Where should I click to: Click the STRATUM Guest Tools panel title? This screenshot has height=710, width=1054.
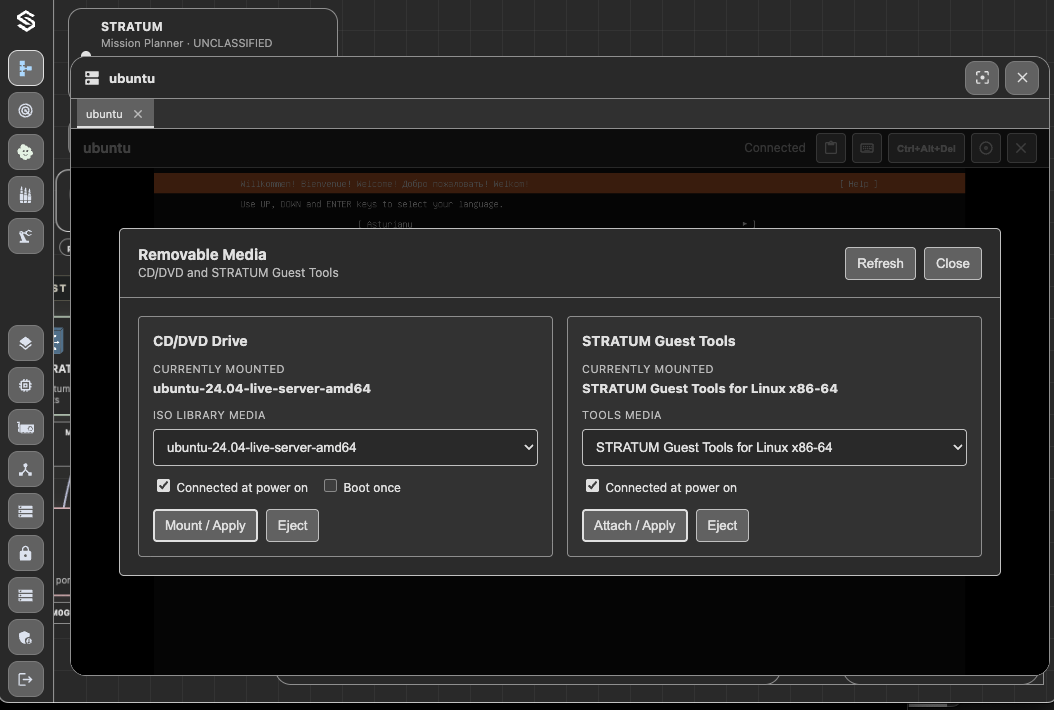click(659, 341)
